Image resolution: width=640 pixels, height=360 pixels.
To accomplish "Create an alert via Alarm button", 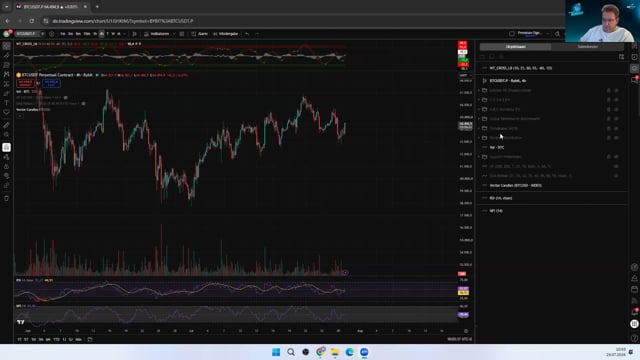I will (x=200, y=33).
